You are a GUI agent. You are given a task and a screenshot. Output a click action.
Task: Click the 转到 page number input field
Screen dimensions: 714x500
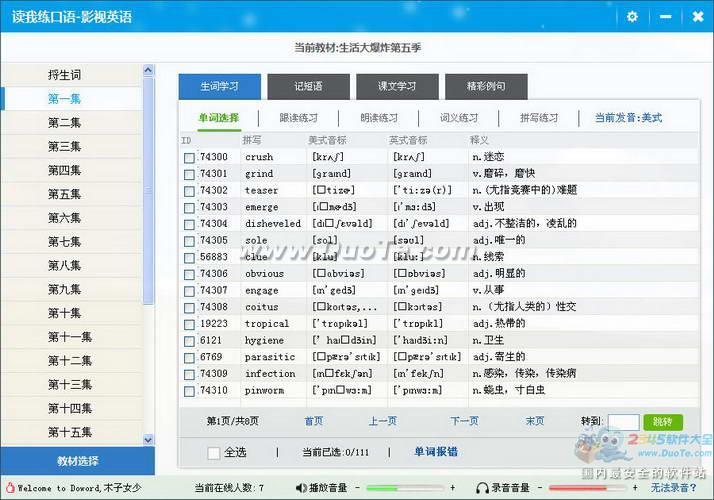(x=623, y=422)
